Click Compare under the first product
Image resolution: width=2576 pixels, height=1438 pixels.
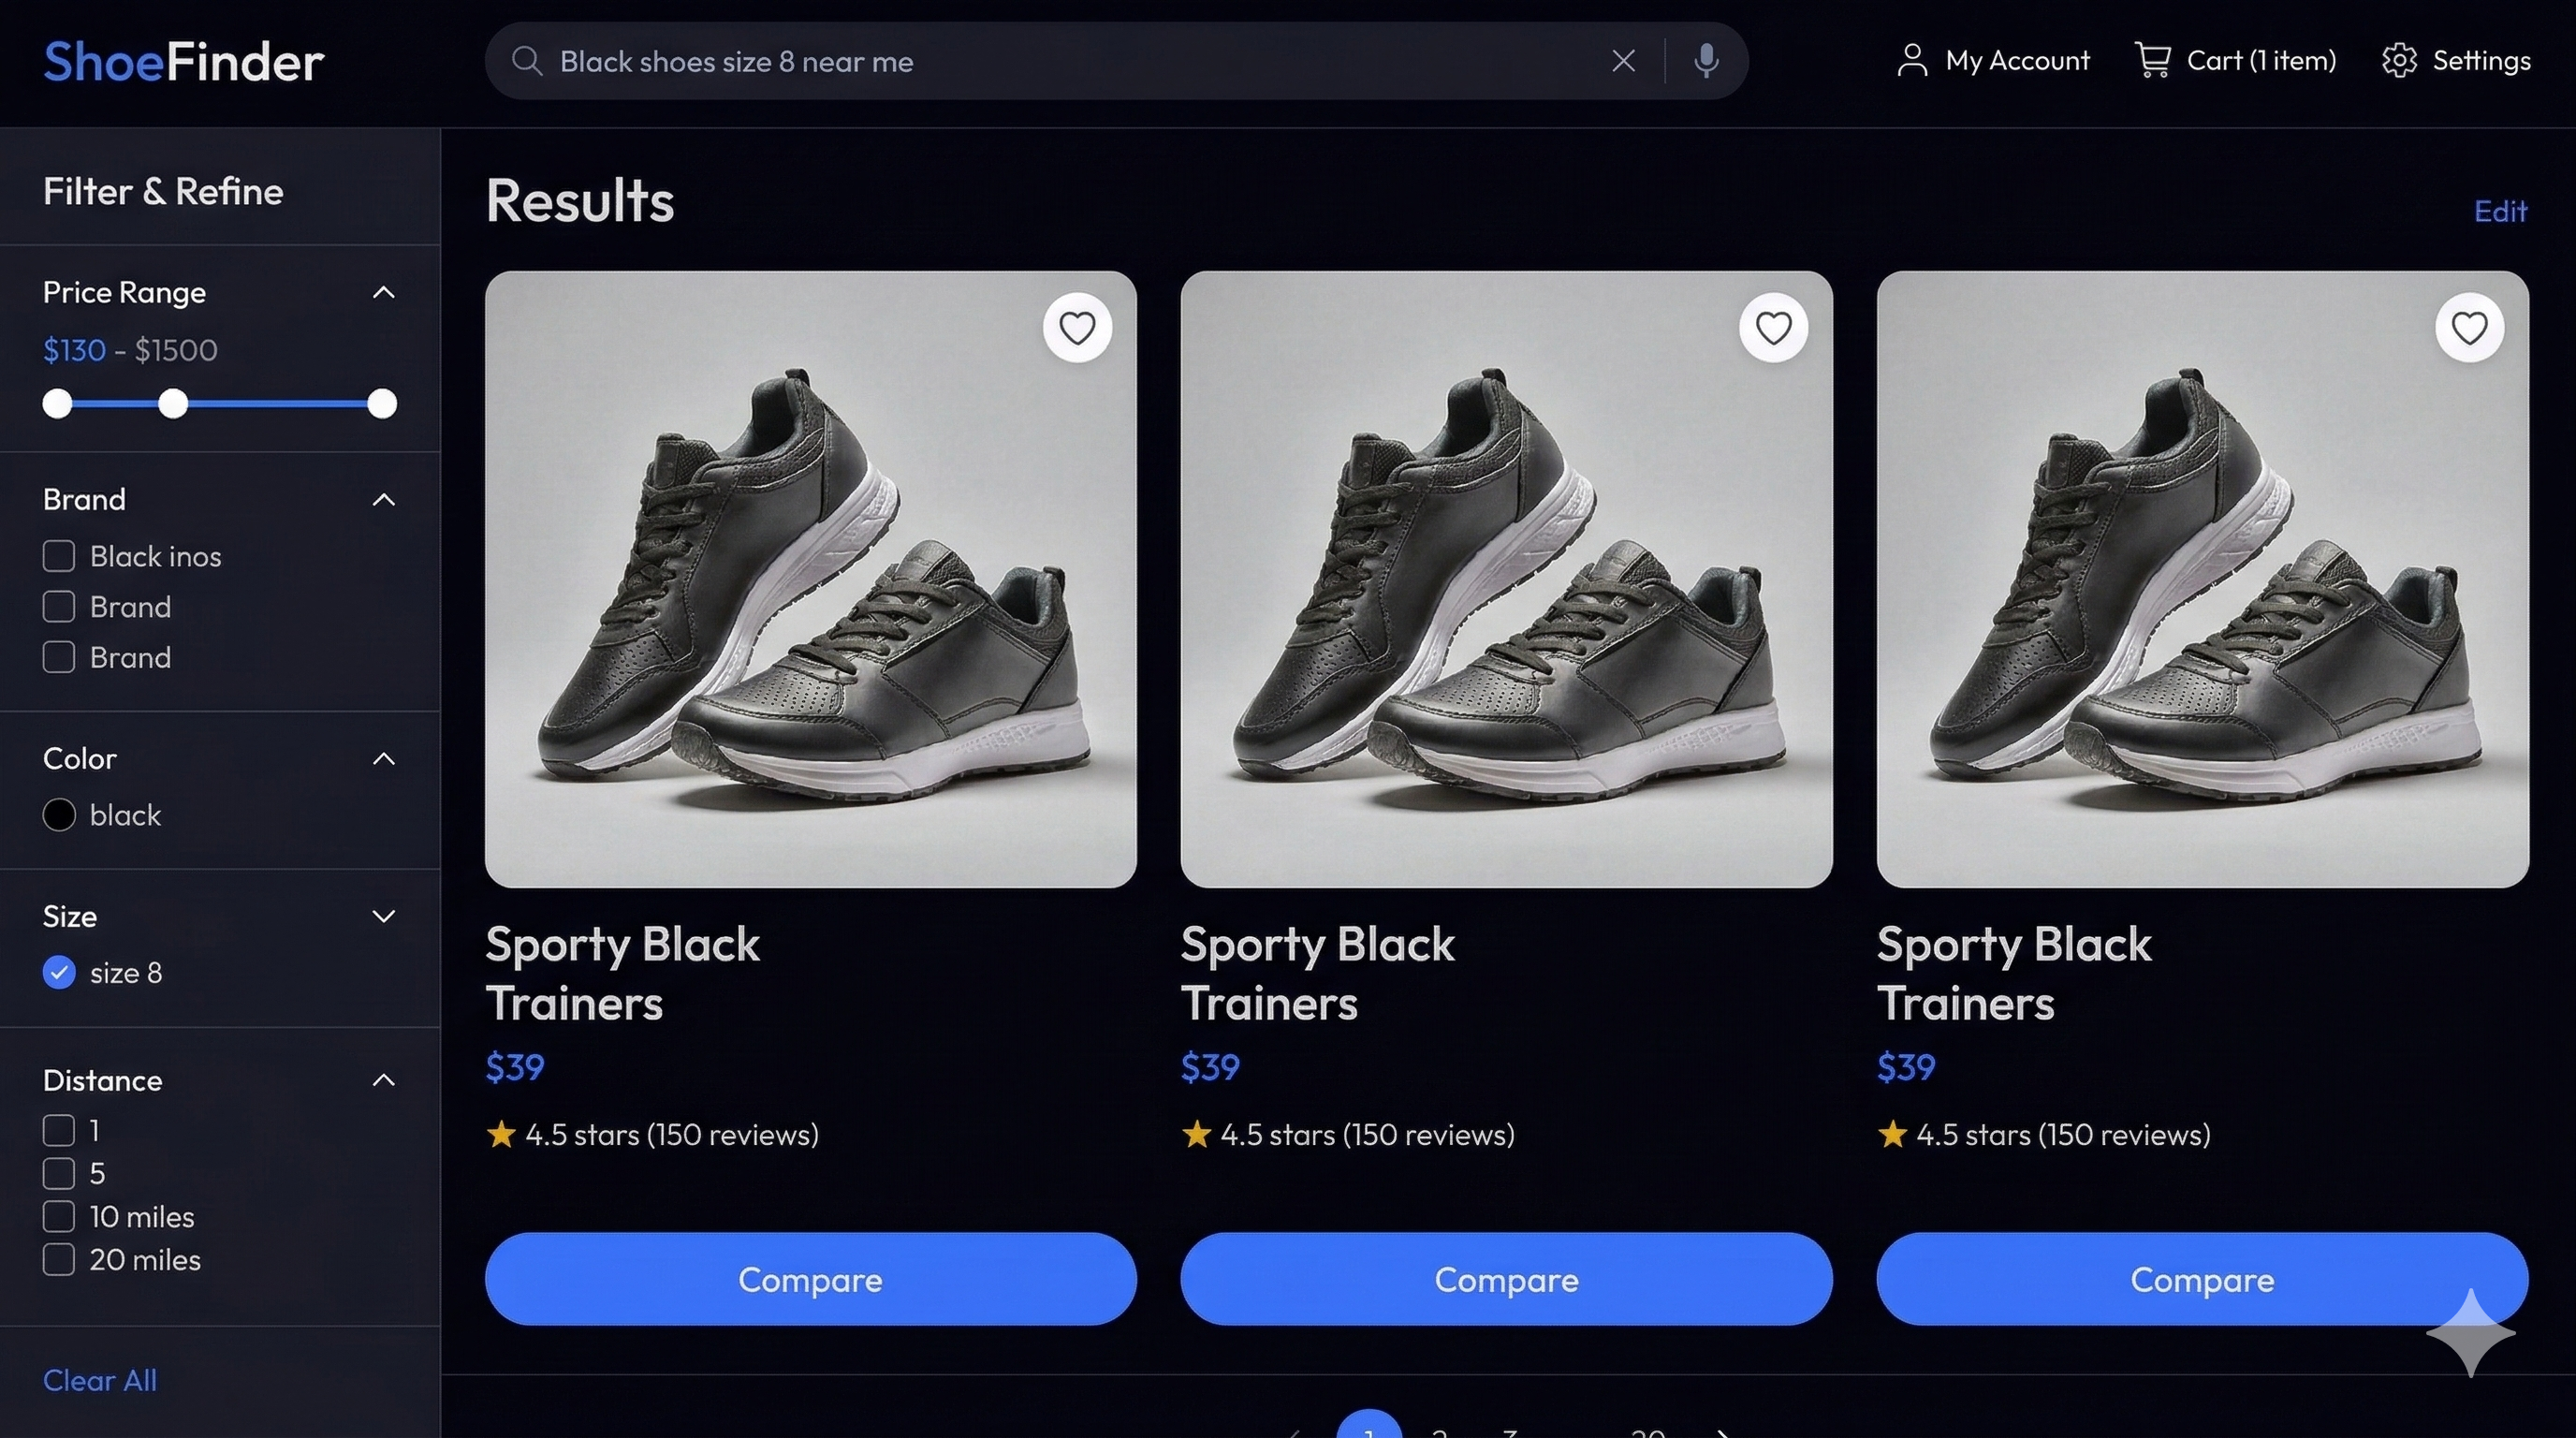810,1279
